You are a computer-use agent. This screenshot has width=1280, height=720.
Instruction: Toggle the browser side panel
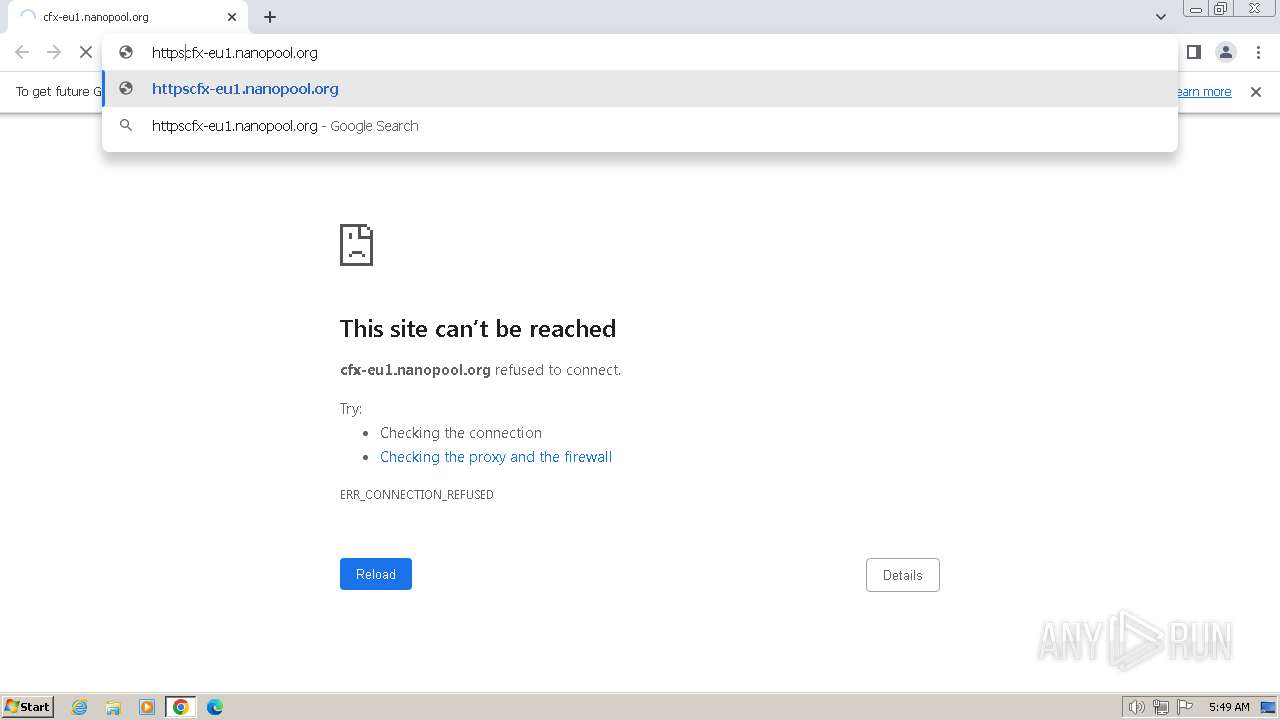click(x=1194, y=52)
